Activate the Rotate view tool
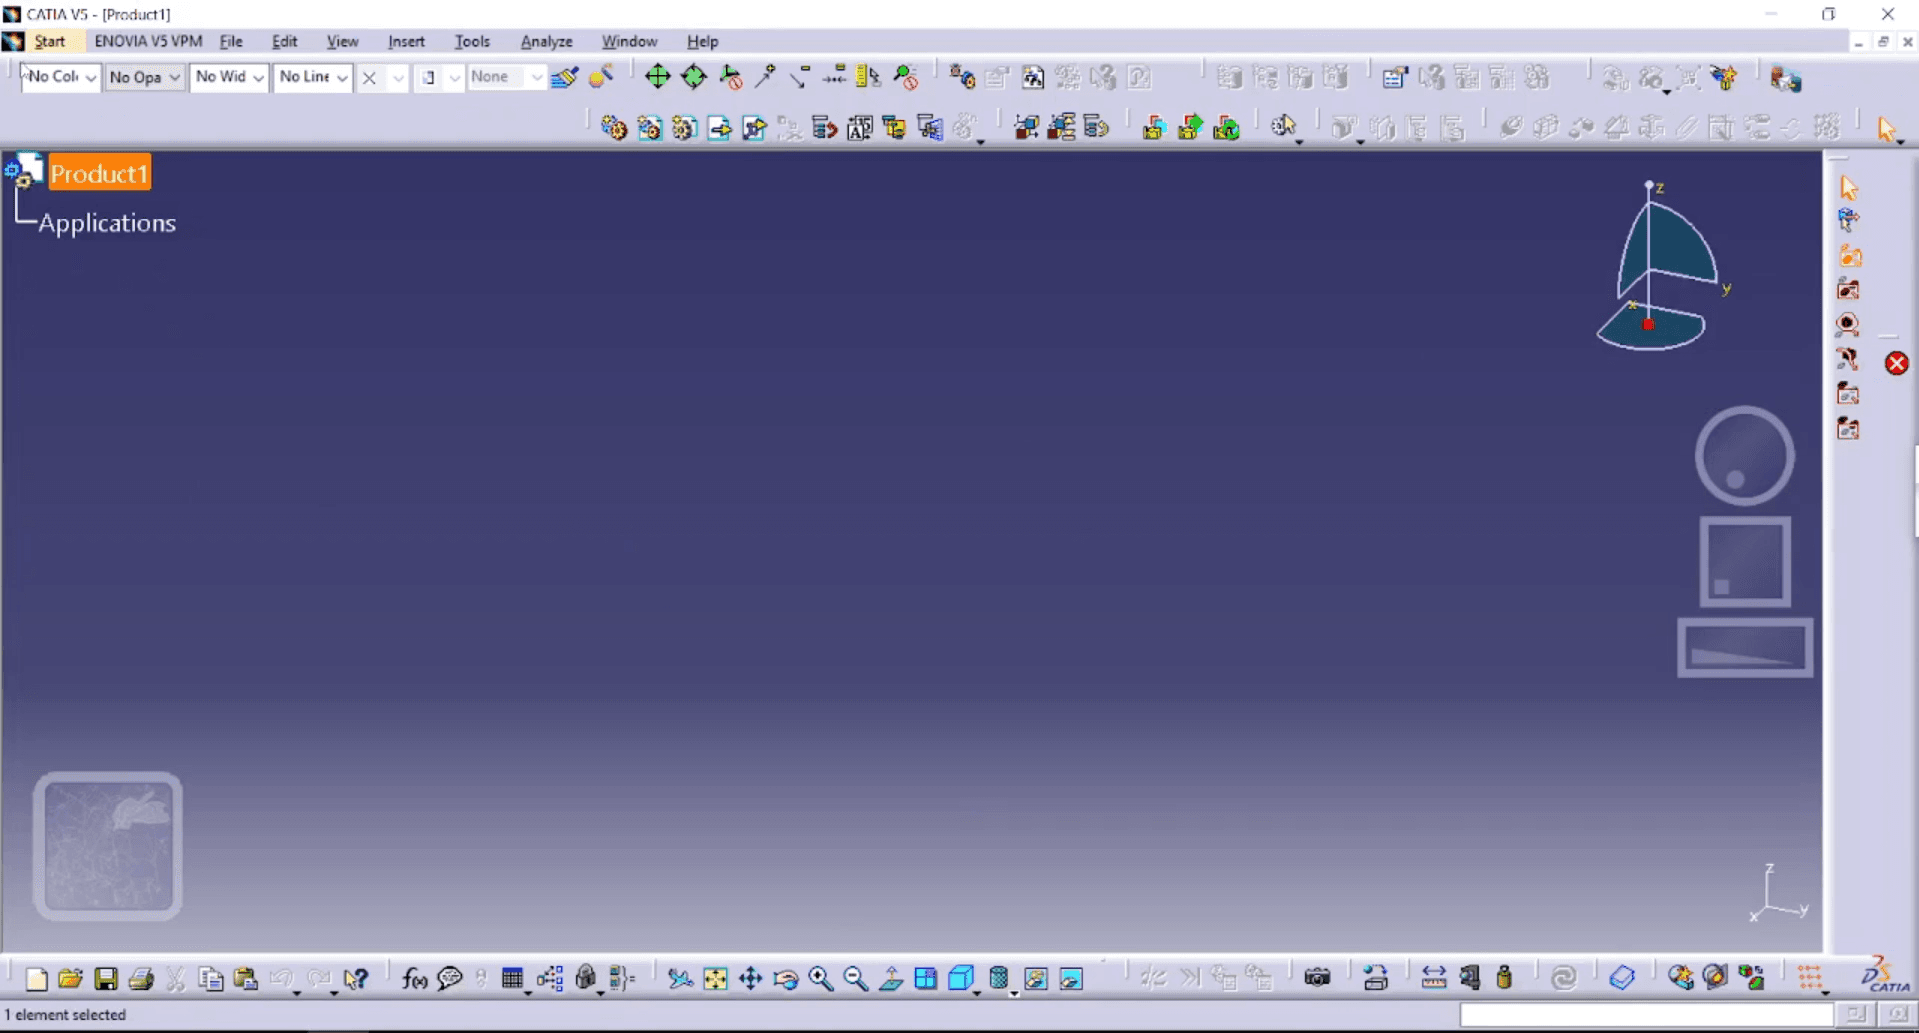Viewport: 1919px width, 1033px height. pyautogui.click(x=786, y=978)
